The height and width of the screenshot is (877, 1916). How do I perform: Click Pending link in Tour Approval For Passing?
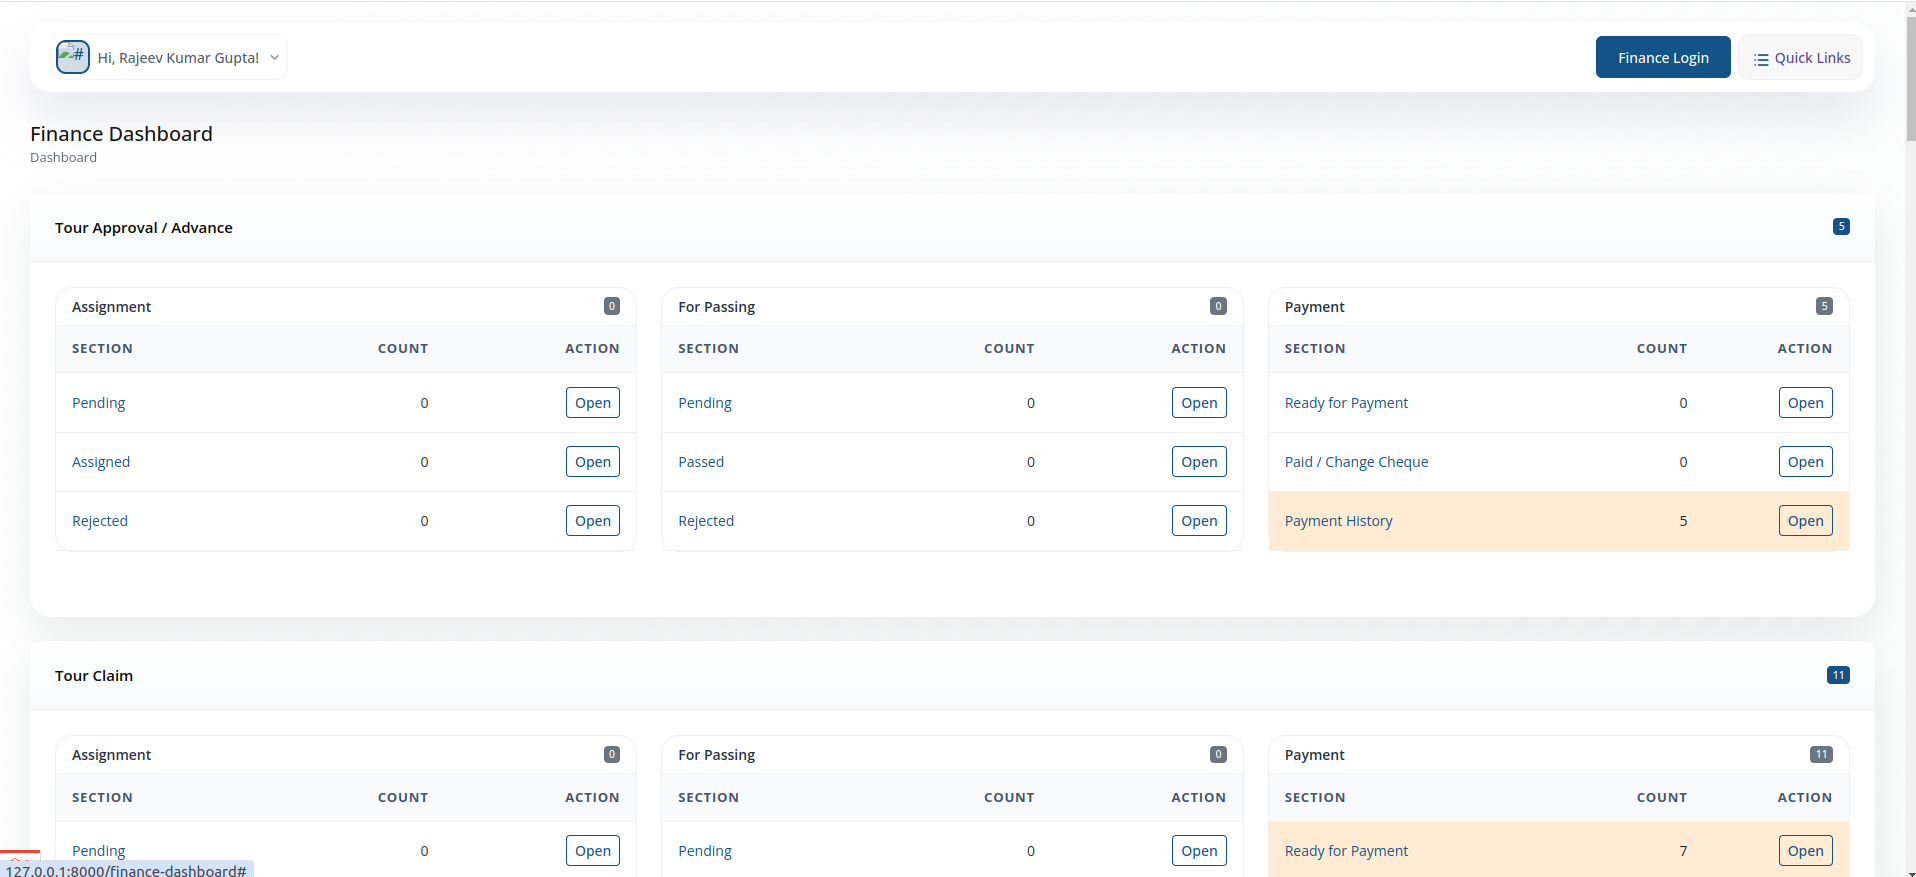click(705, 403)
